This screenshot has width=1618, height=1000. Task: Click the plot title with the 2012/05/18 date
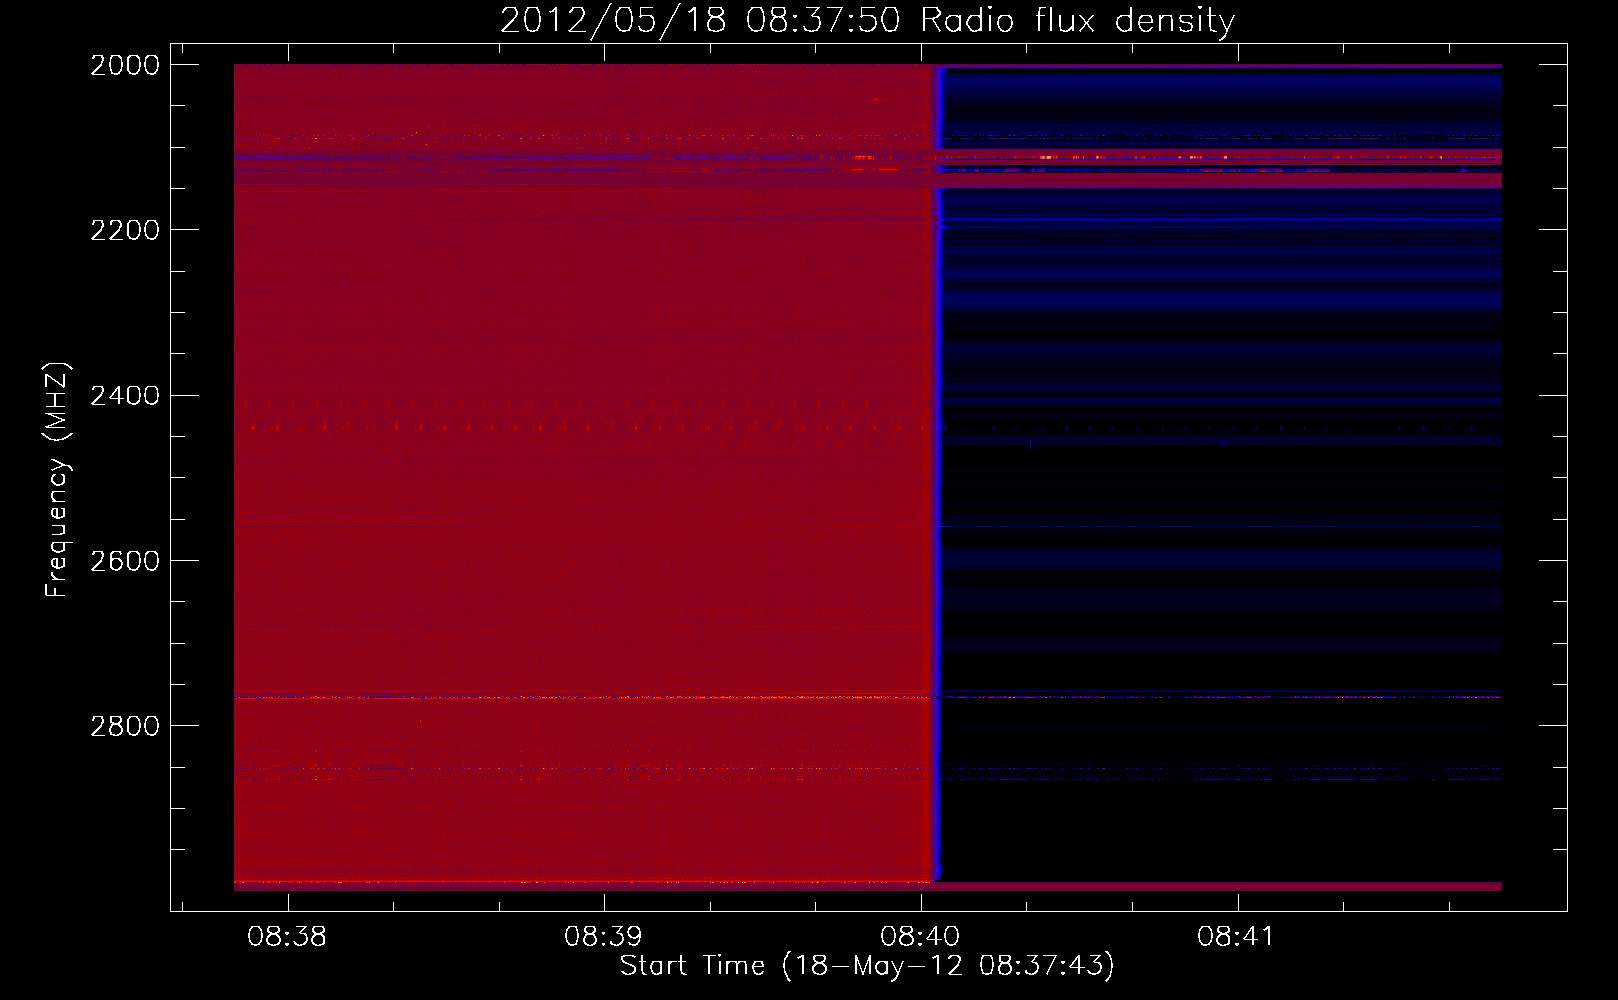tap(867, 21)
